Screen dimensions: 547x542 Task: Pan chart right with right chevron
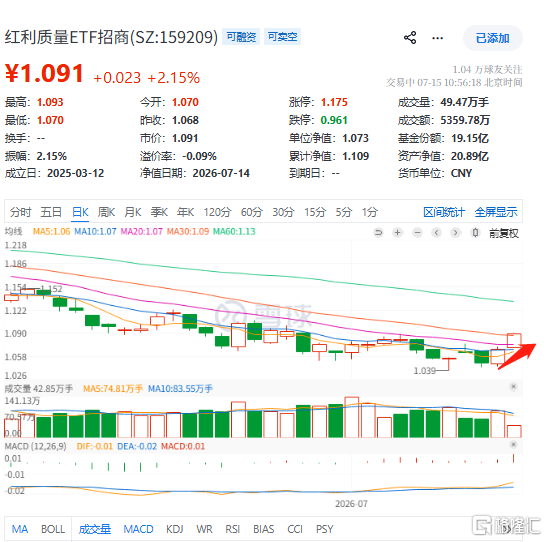click(x=456, y=233)
